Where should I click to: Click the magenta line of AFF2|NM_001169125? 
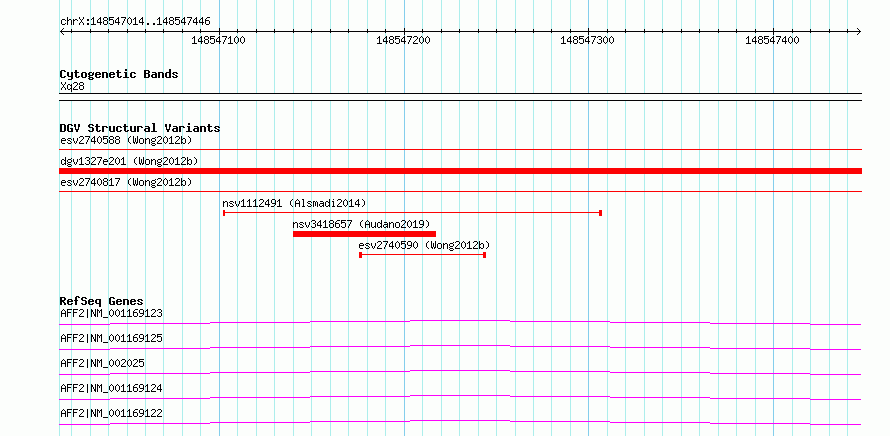(x=460, y=347)
